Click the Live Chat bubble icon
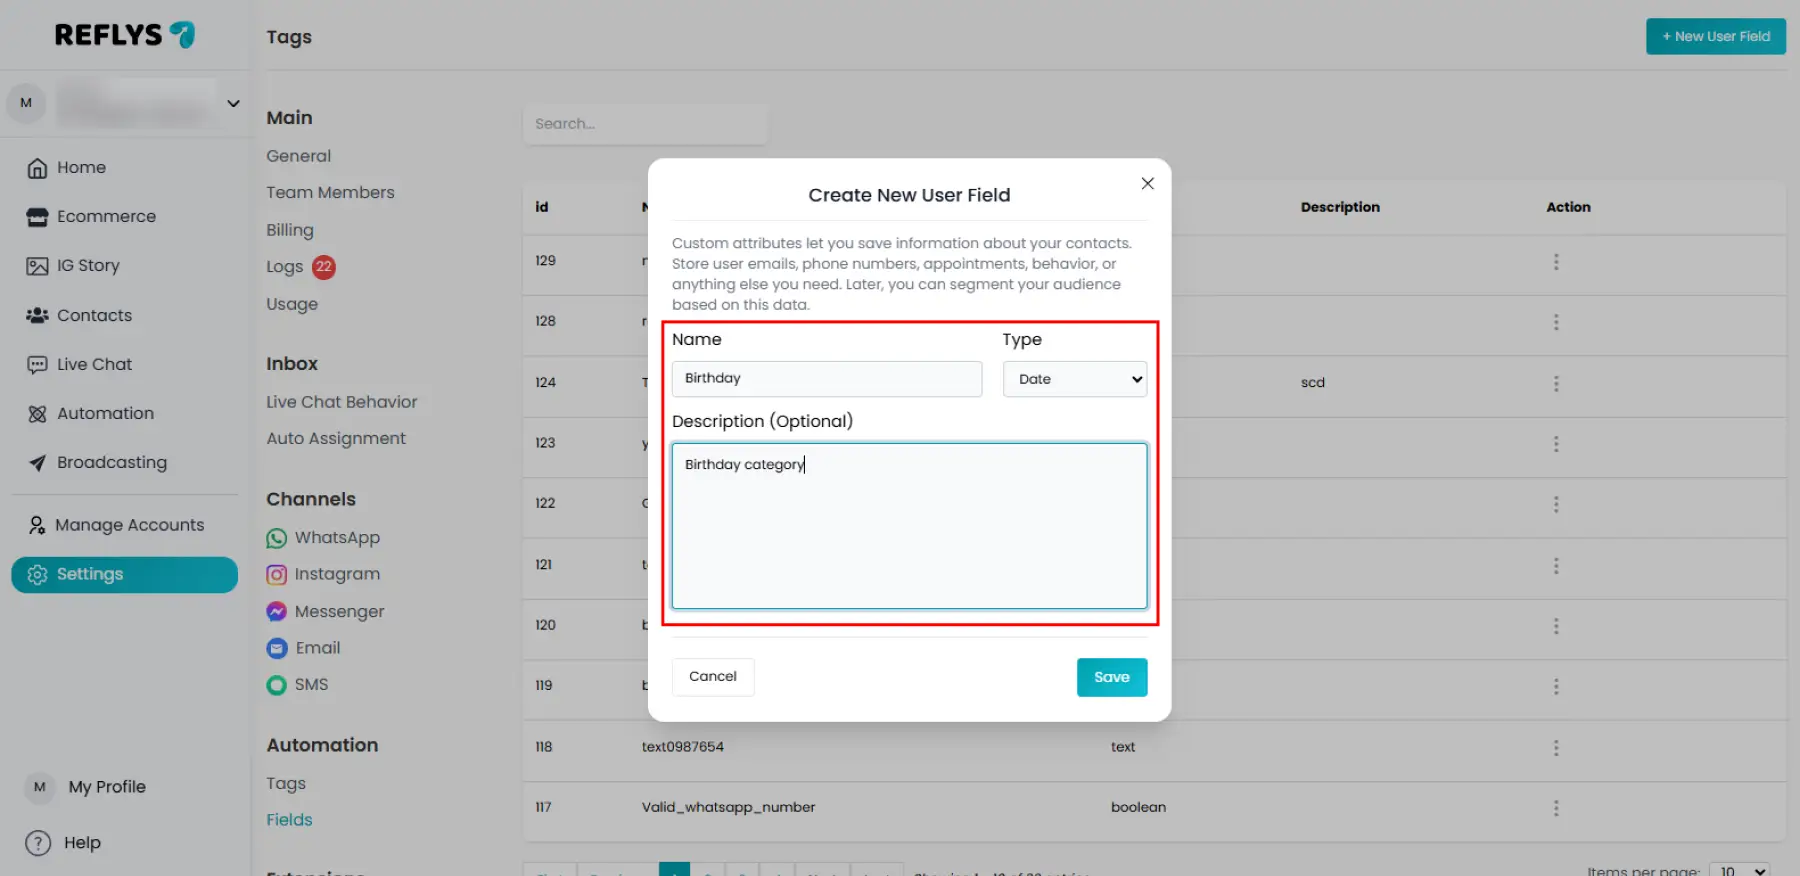Image resolution: width=1800 pixels, height=876 pixels. 37,365
